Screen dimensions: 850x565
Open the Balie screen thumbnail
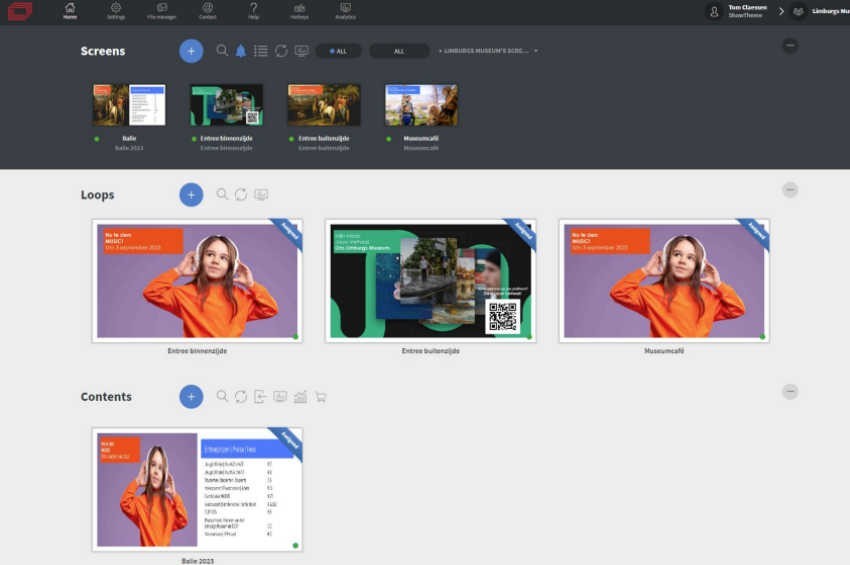tap(129, 105)
